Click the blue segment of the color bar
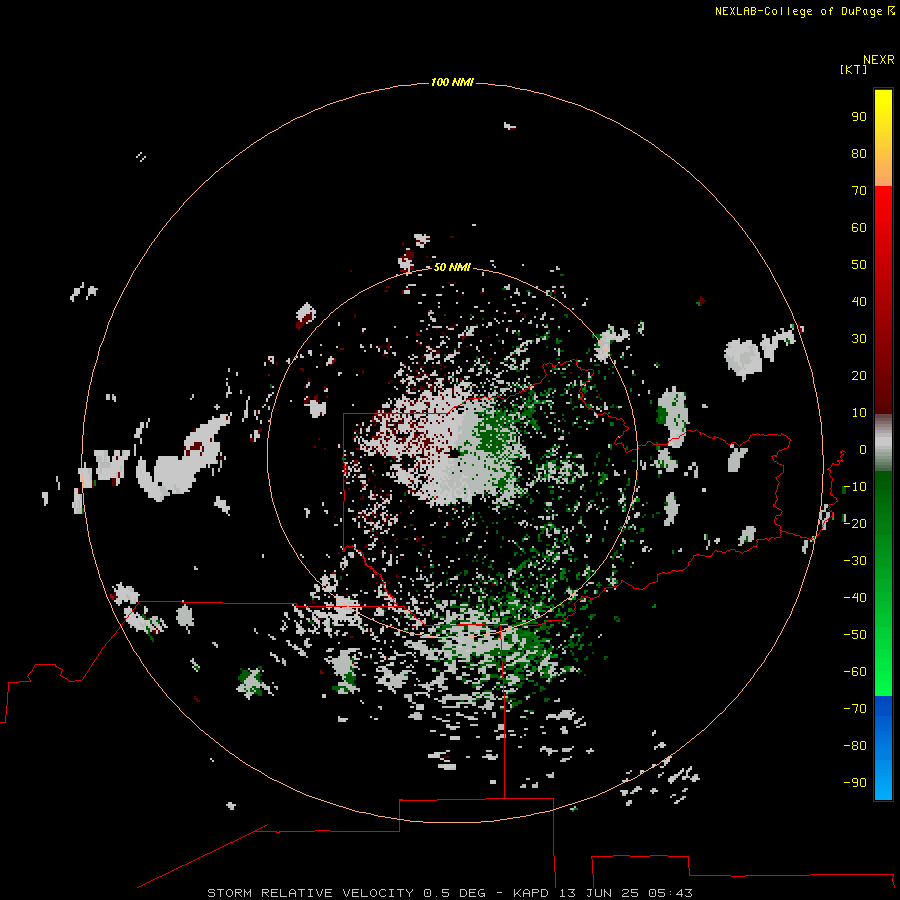 (x=883, y=747)
